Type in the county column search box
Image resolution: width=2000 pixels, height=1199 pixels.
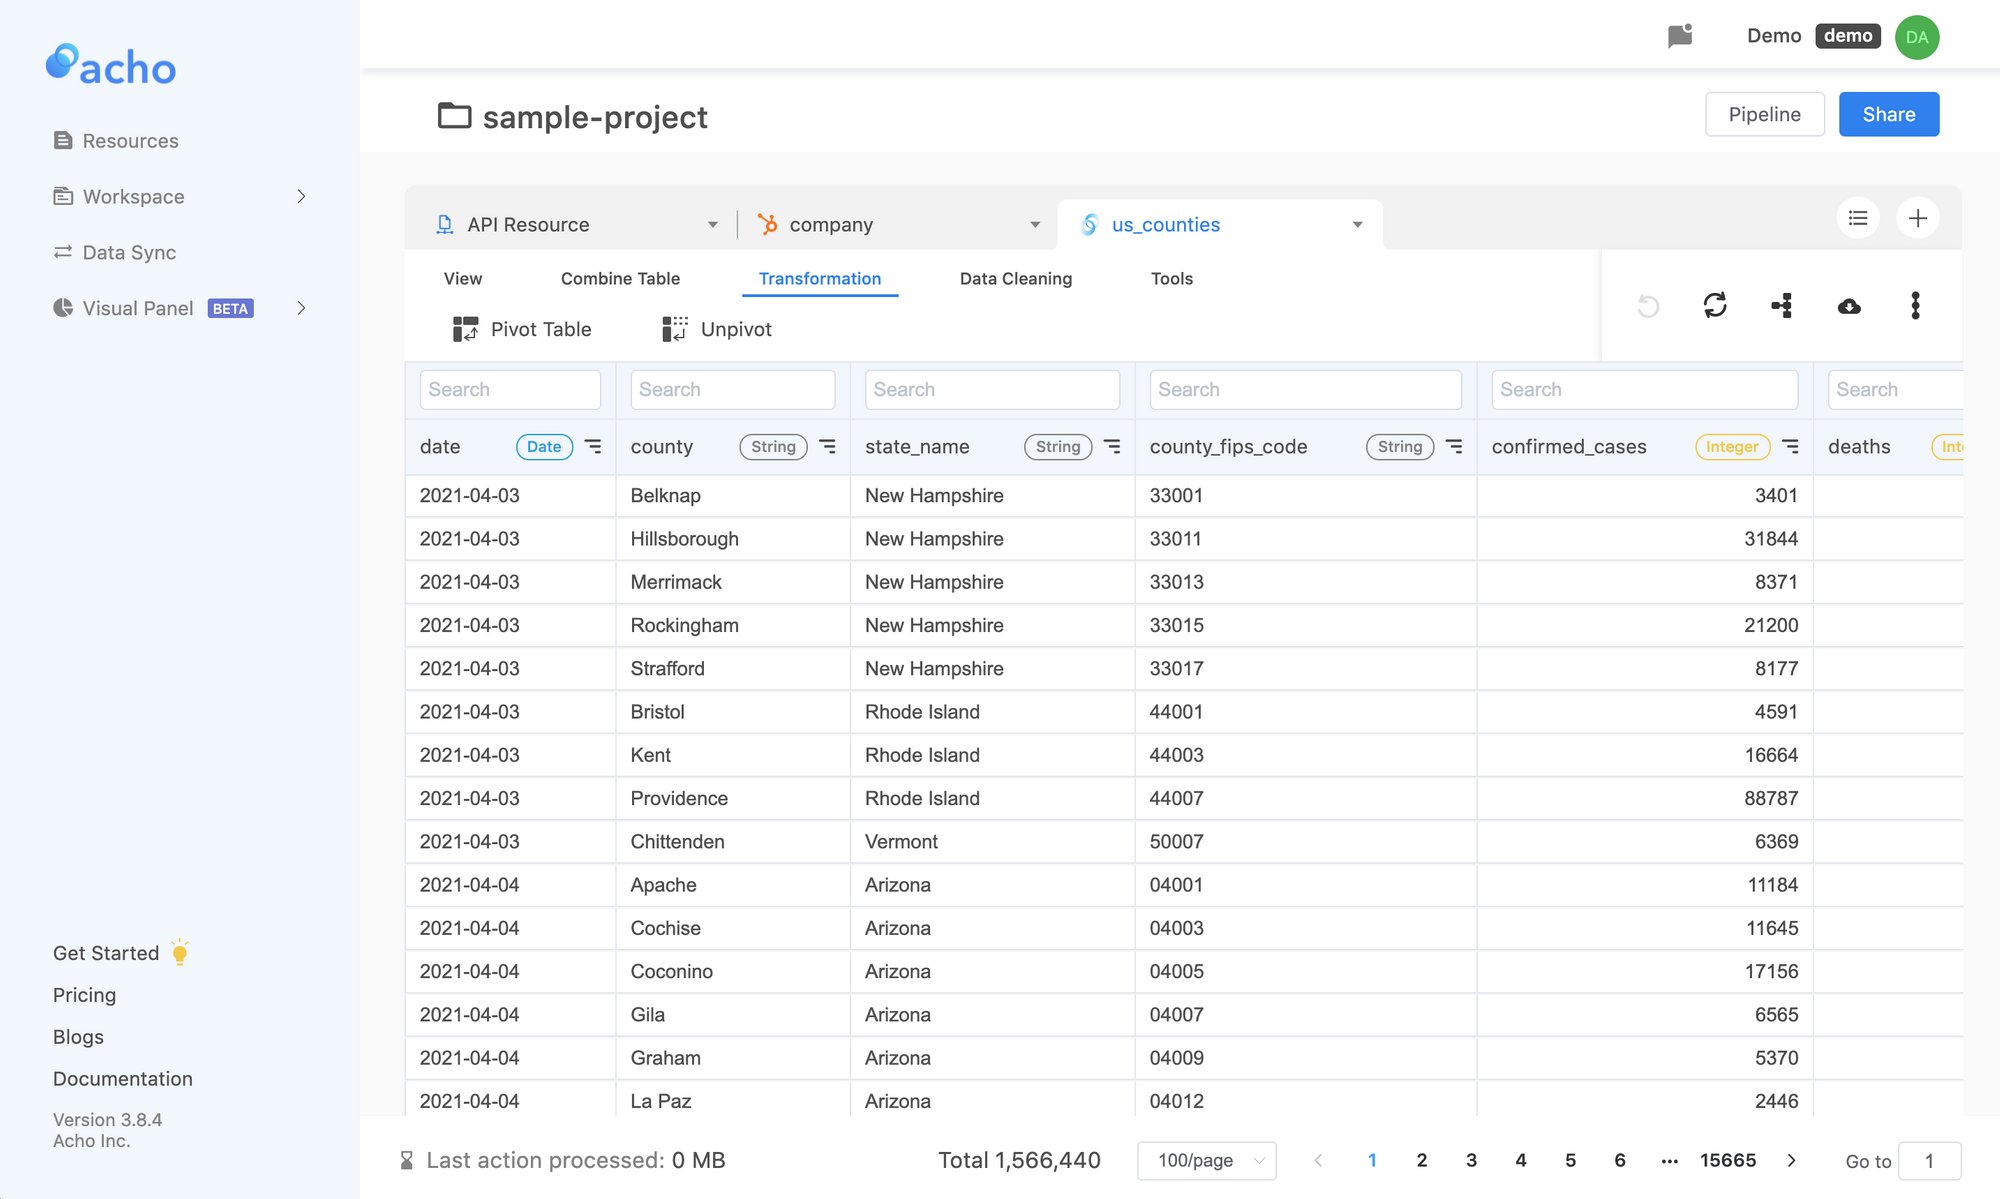point(732,389)
